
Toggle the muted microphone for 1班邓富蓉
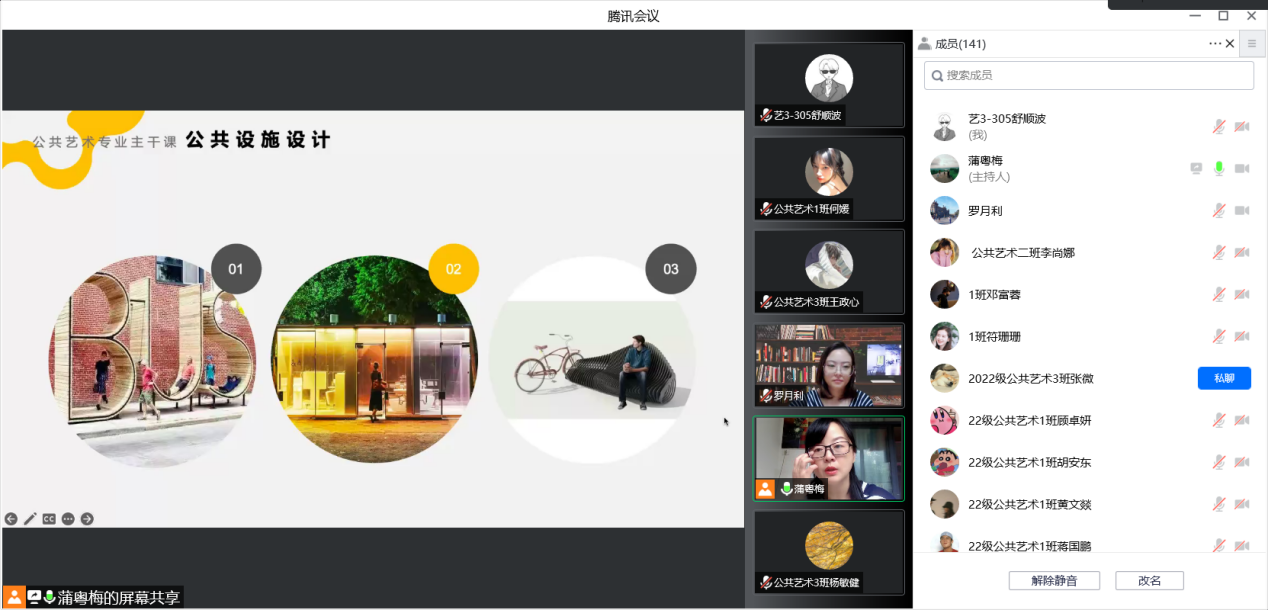1219,294
